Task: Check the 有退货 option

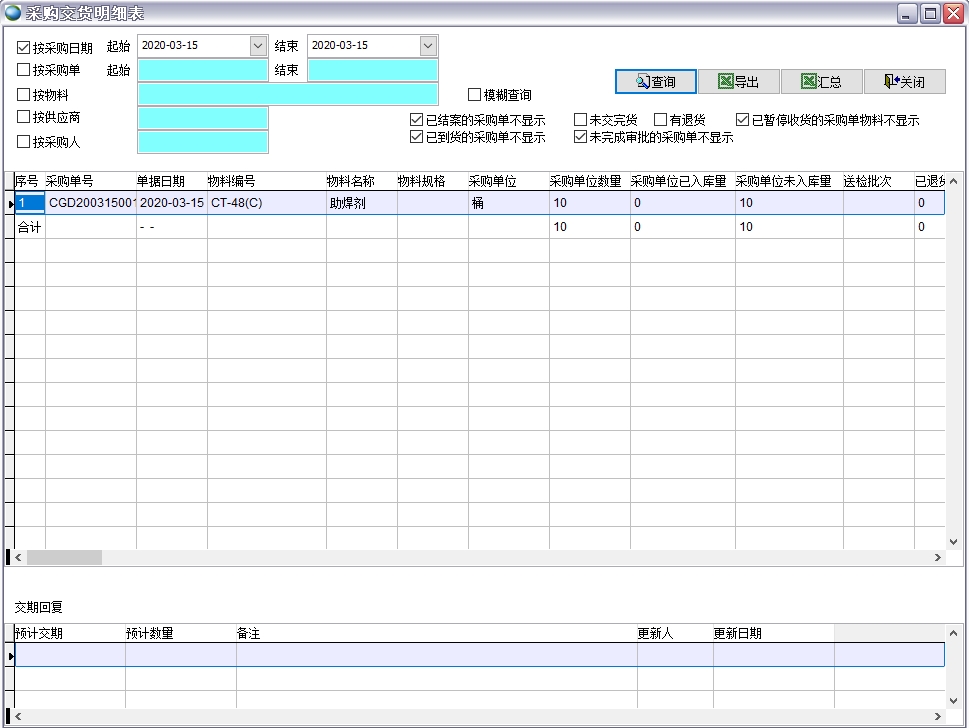Action: (660, 120)
